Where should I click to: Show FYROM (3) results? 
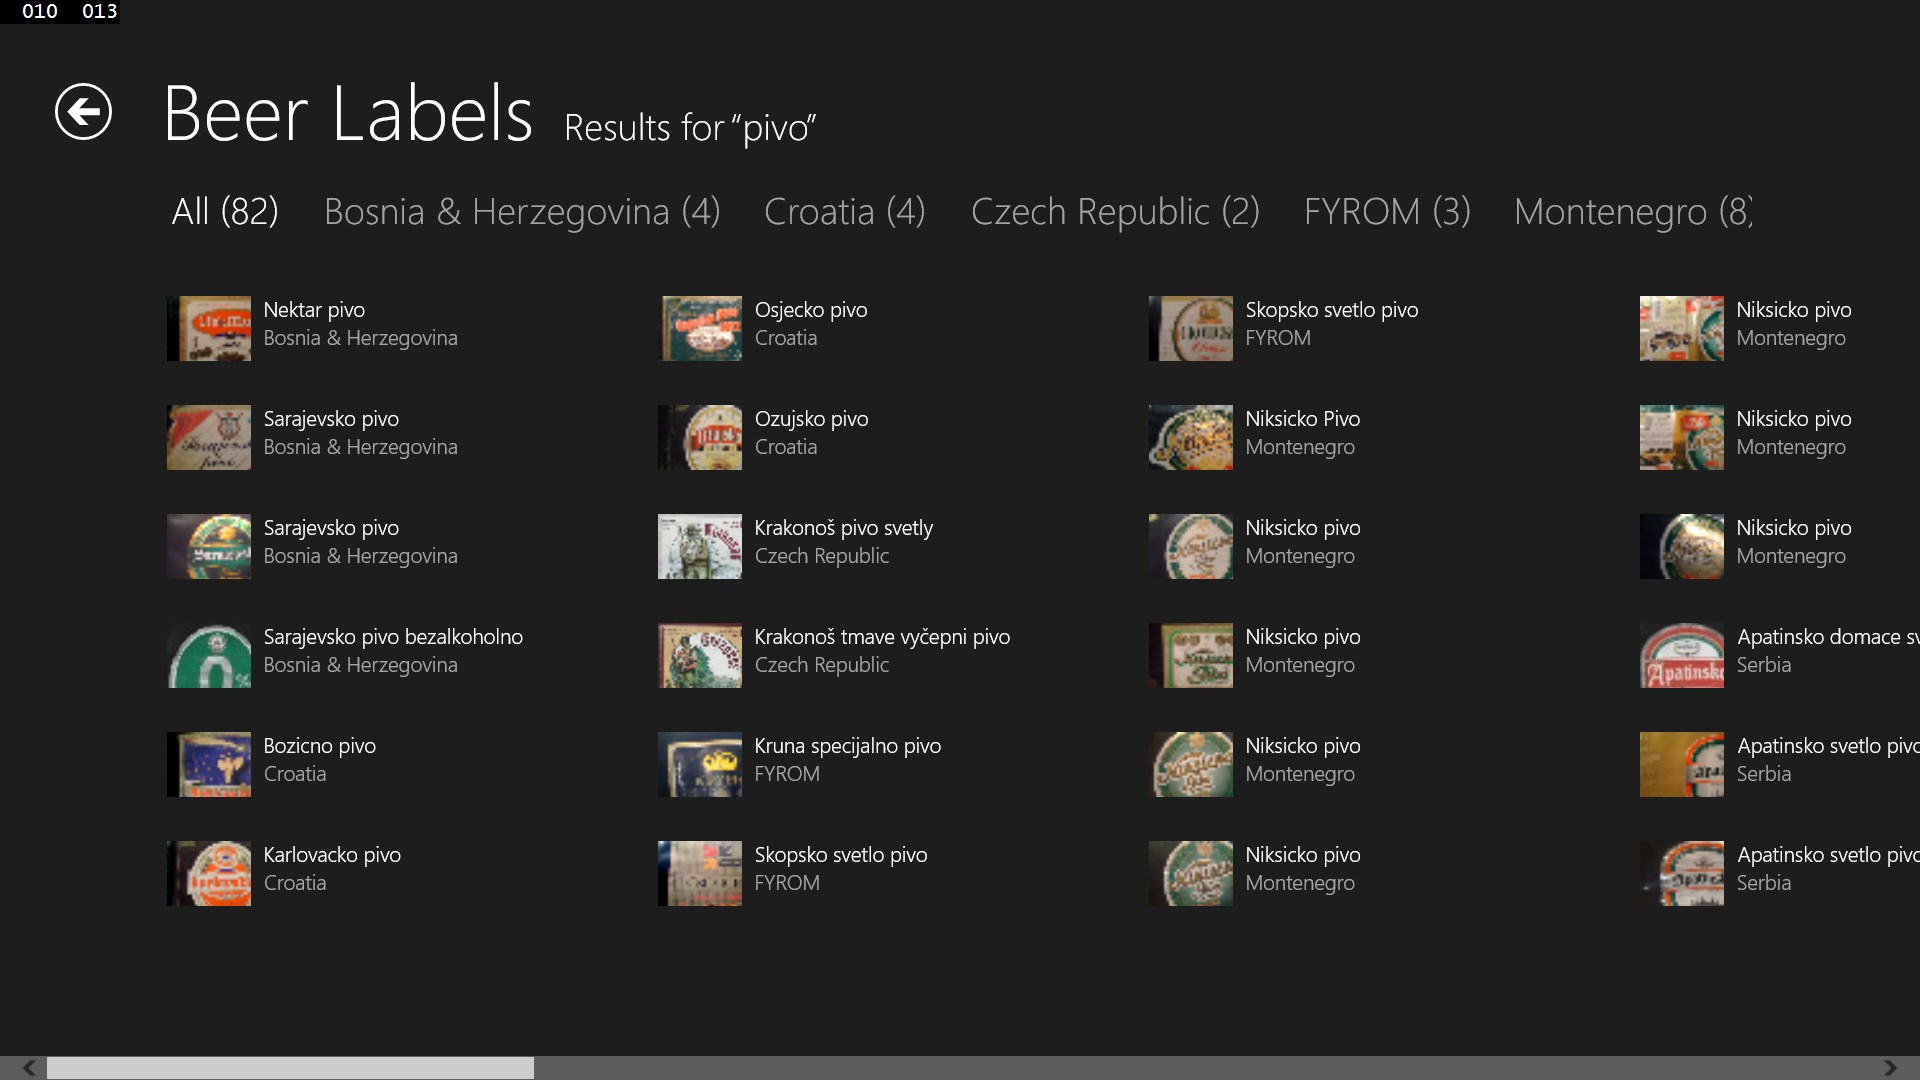click(x=1386, y=212)
